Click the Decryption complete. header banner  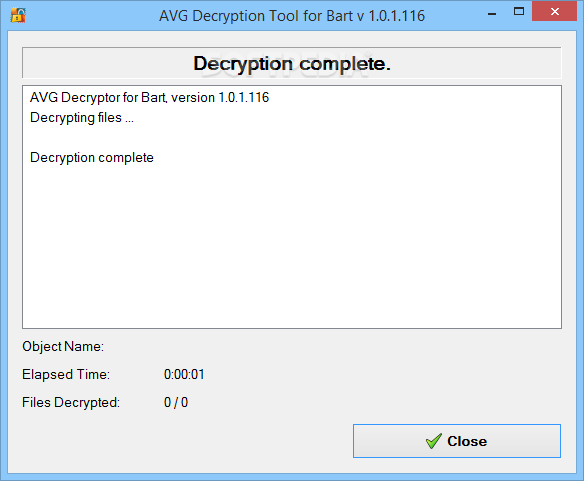292,63
